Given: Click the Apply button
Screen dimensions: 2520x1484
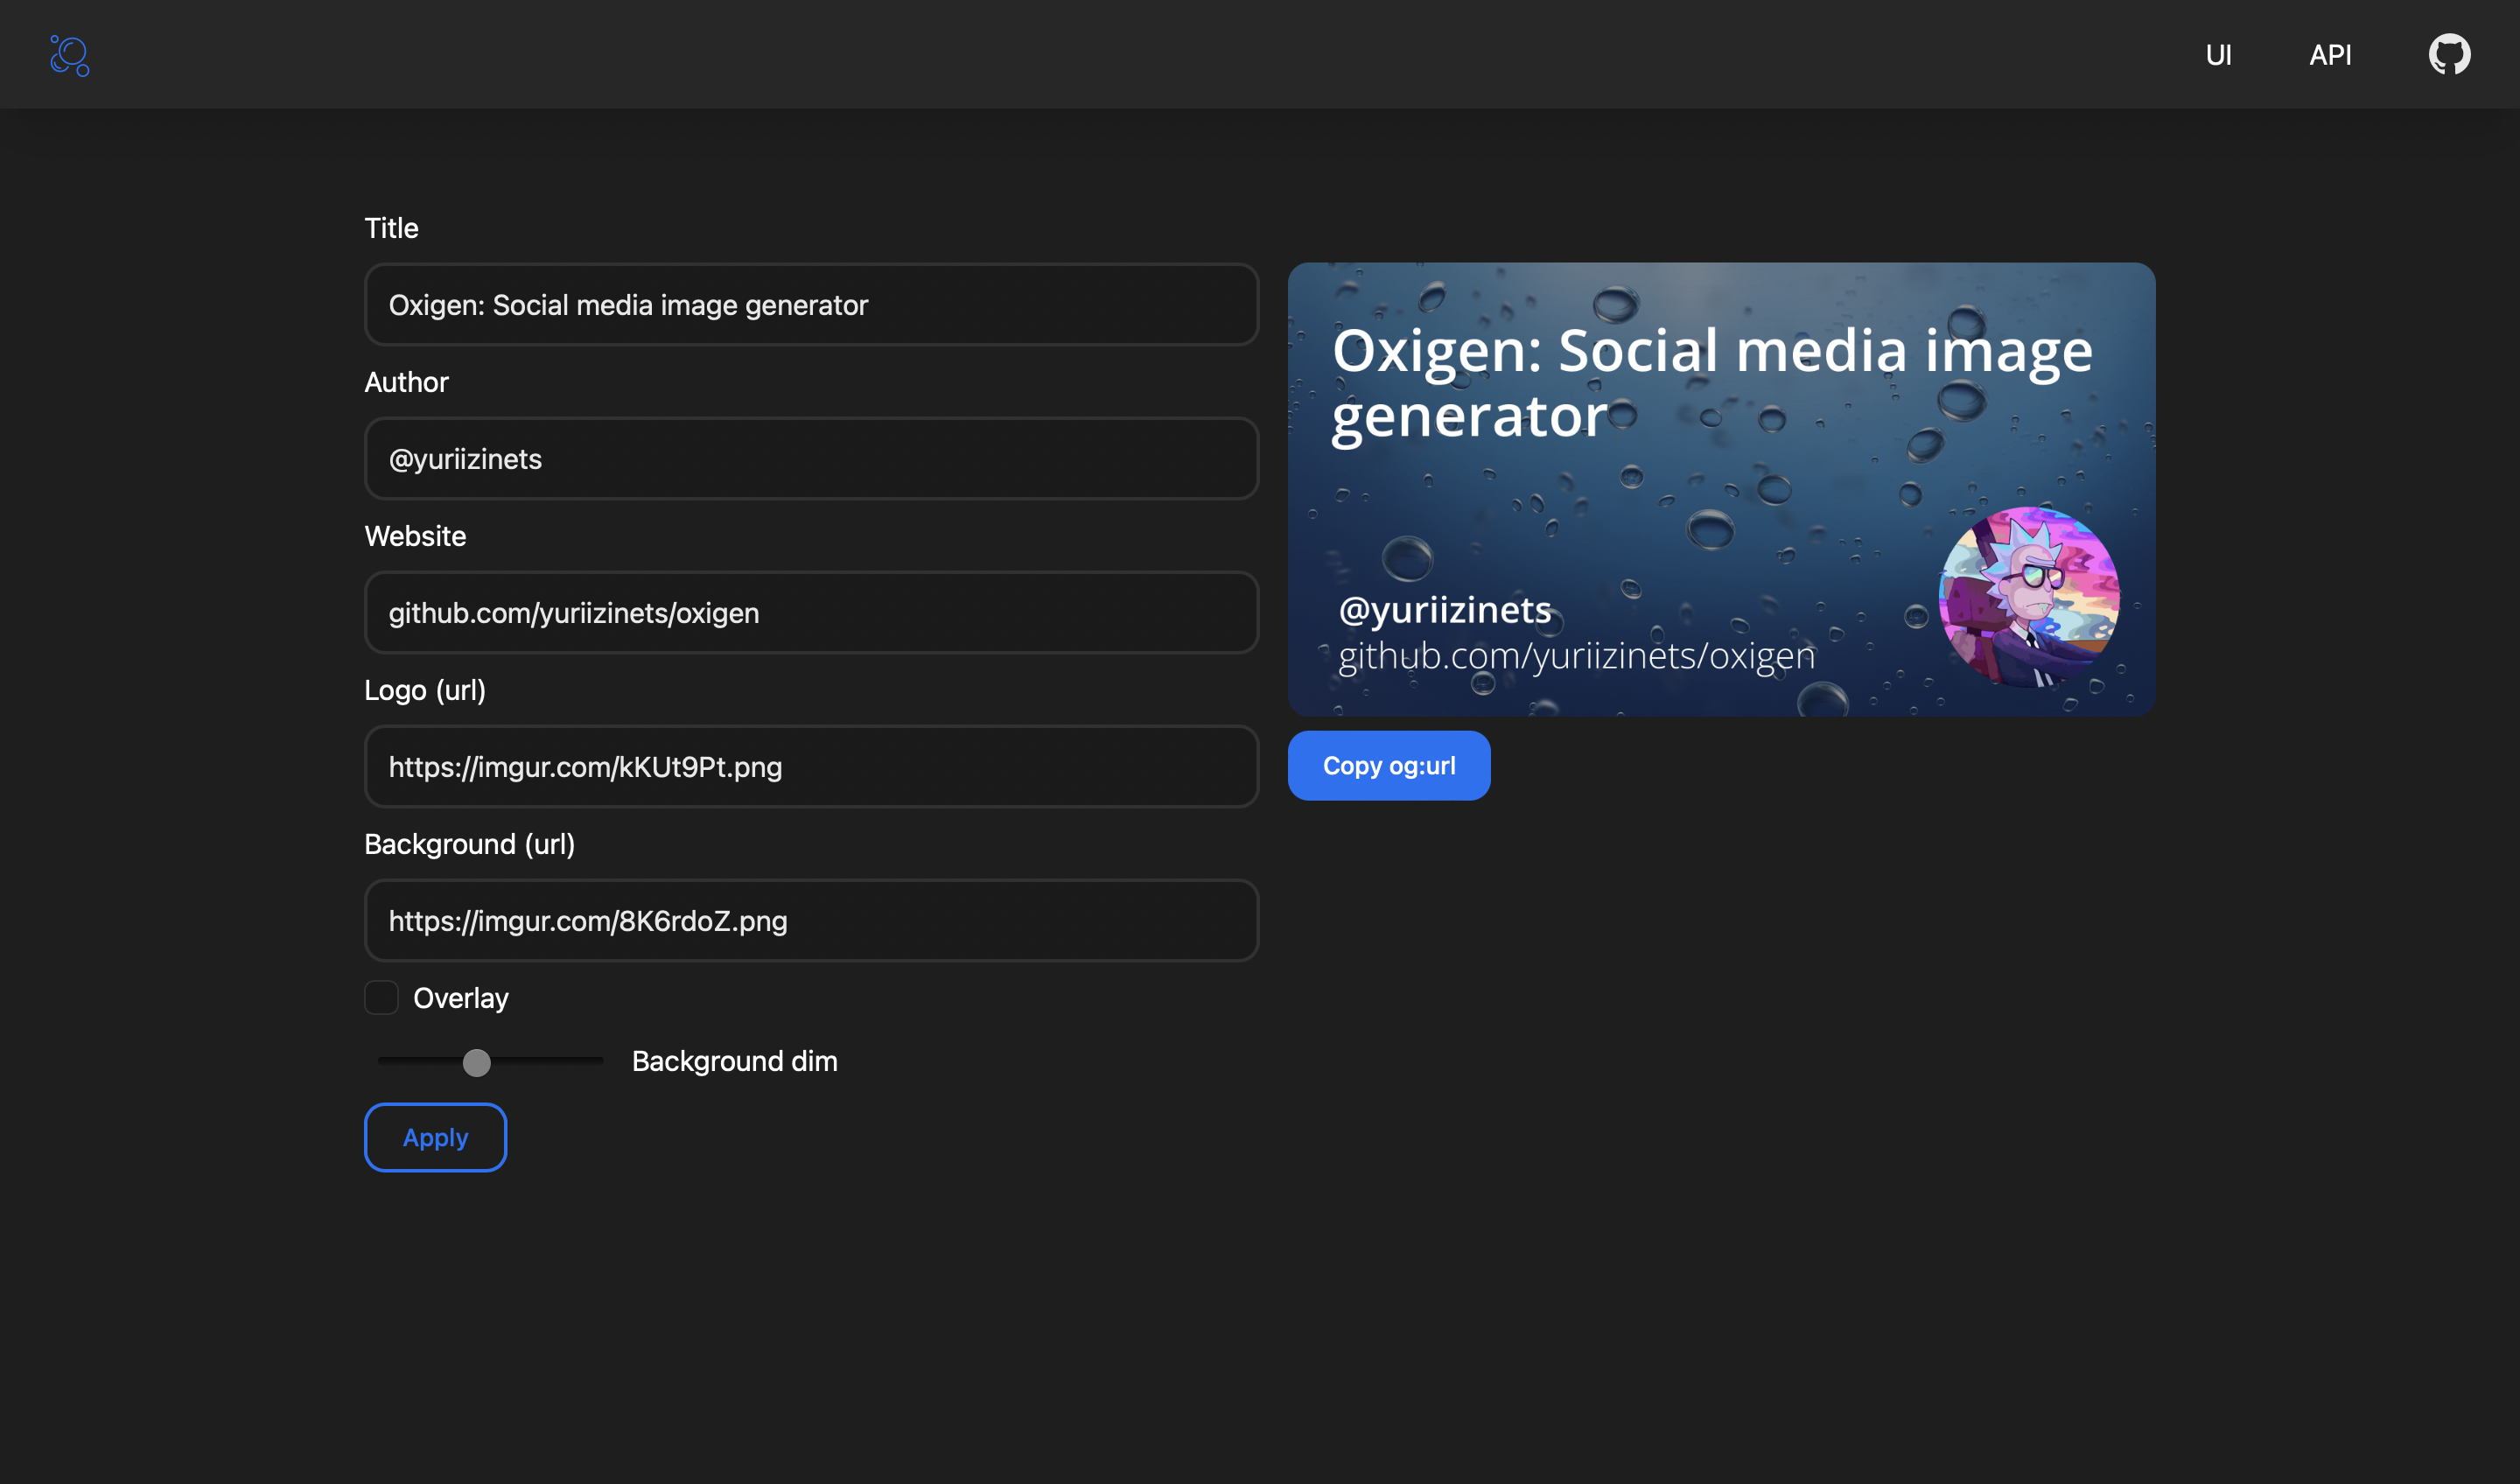Looking at the screenshot, I should coord(434,1137).
